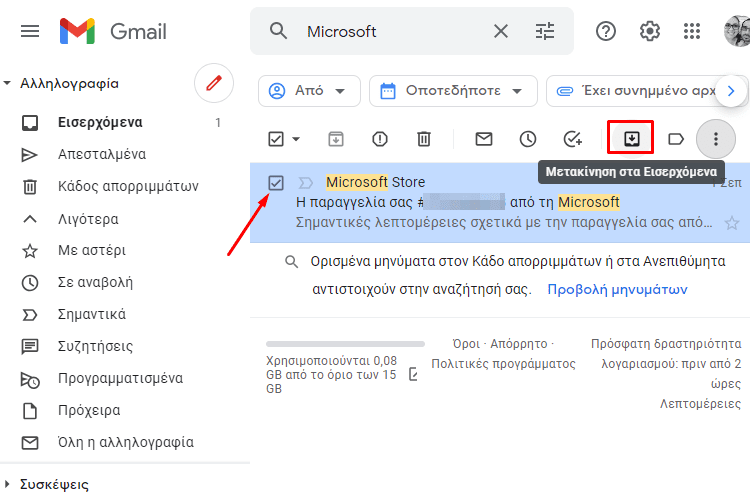Click the Πολιτικές προγράμματος link
Viewport: 750px width, 500px height.
[503, 364]
